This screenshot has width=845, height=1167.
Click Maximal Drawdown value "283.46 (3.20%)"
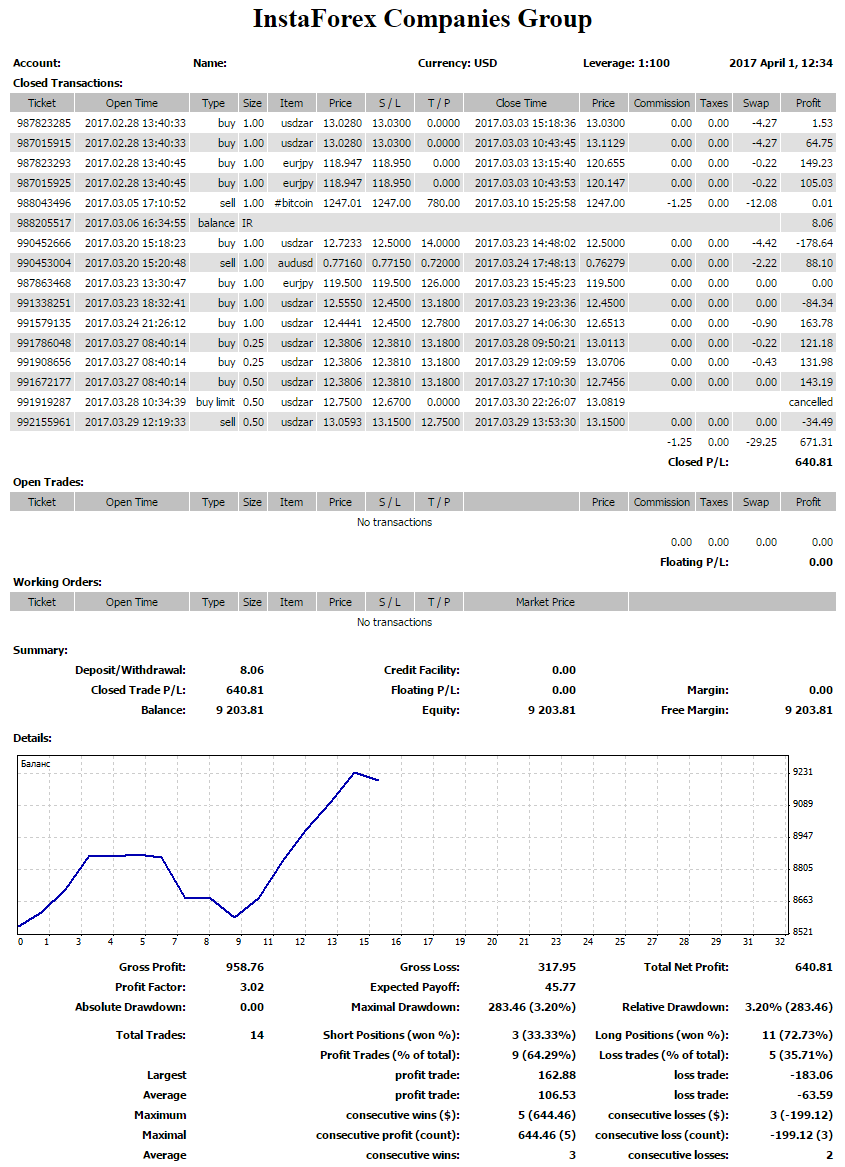tap(532, 1008)
